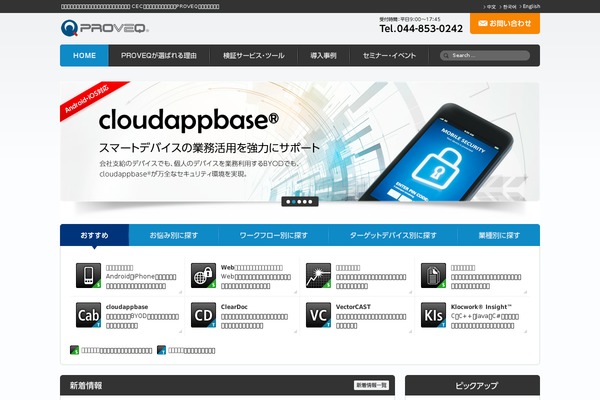Click the PROVEQ logo
Image resolution: width=600 pixels, height=400 pixels.
click(104, 28)
